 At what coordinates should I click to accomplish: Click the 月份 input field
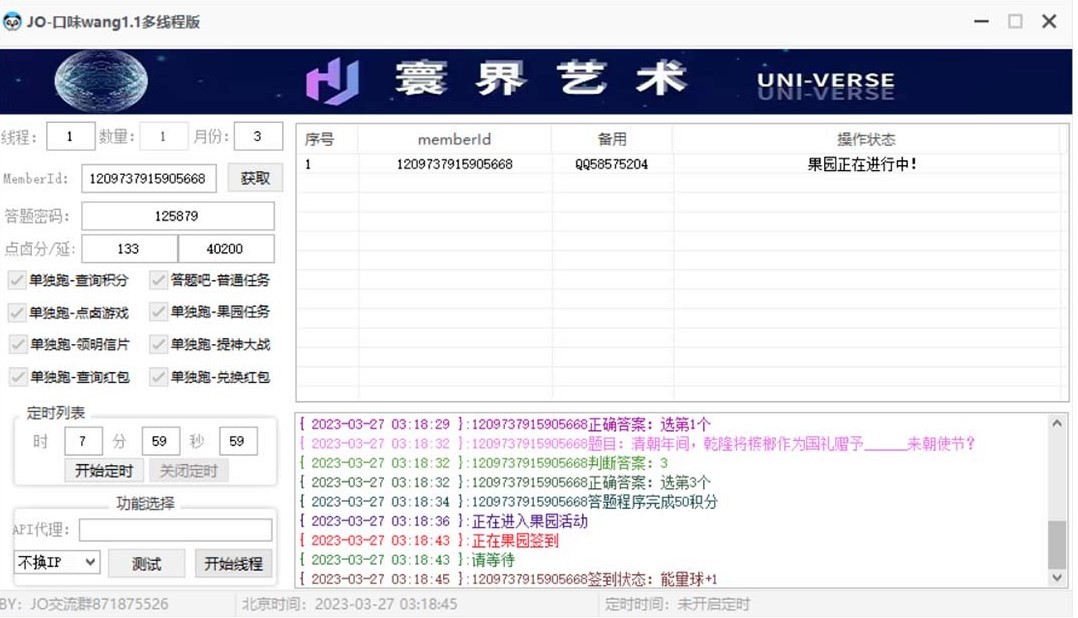click(258, 136)
